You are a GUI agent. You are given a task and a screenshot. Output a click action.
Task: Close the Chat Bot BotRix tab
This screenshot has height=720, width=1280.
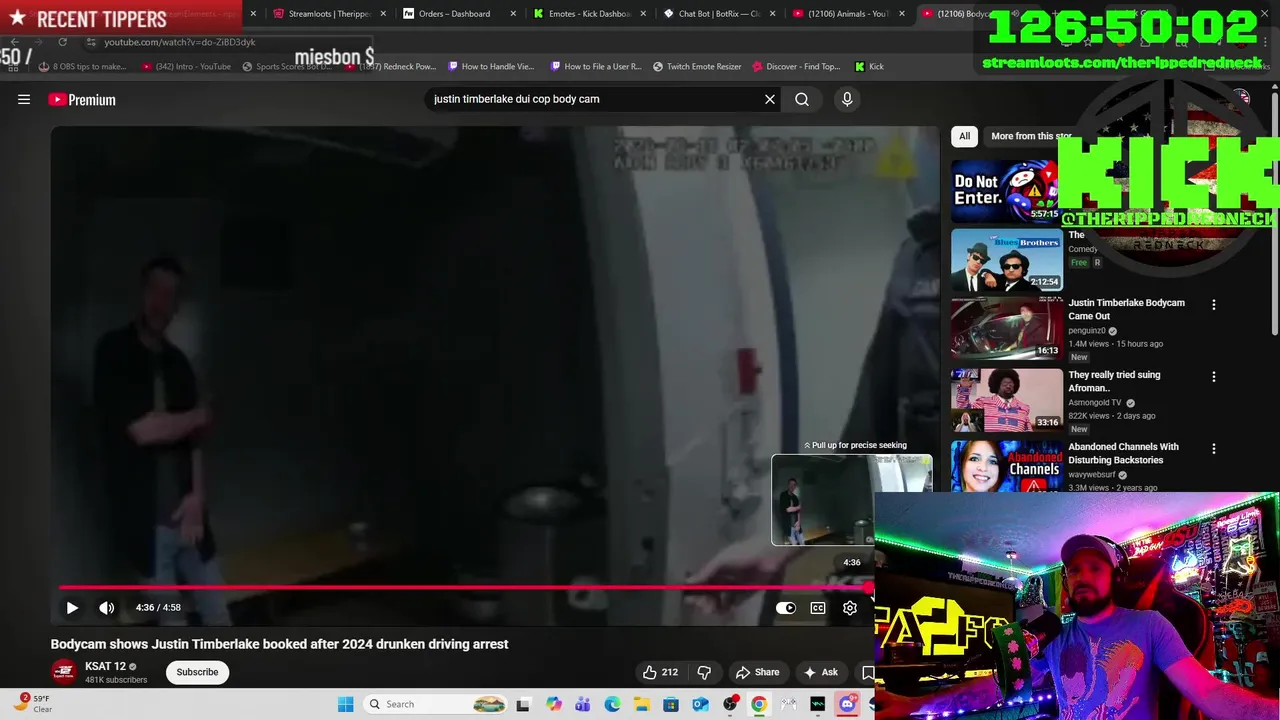(774, 14)
